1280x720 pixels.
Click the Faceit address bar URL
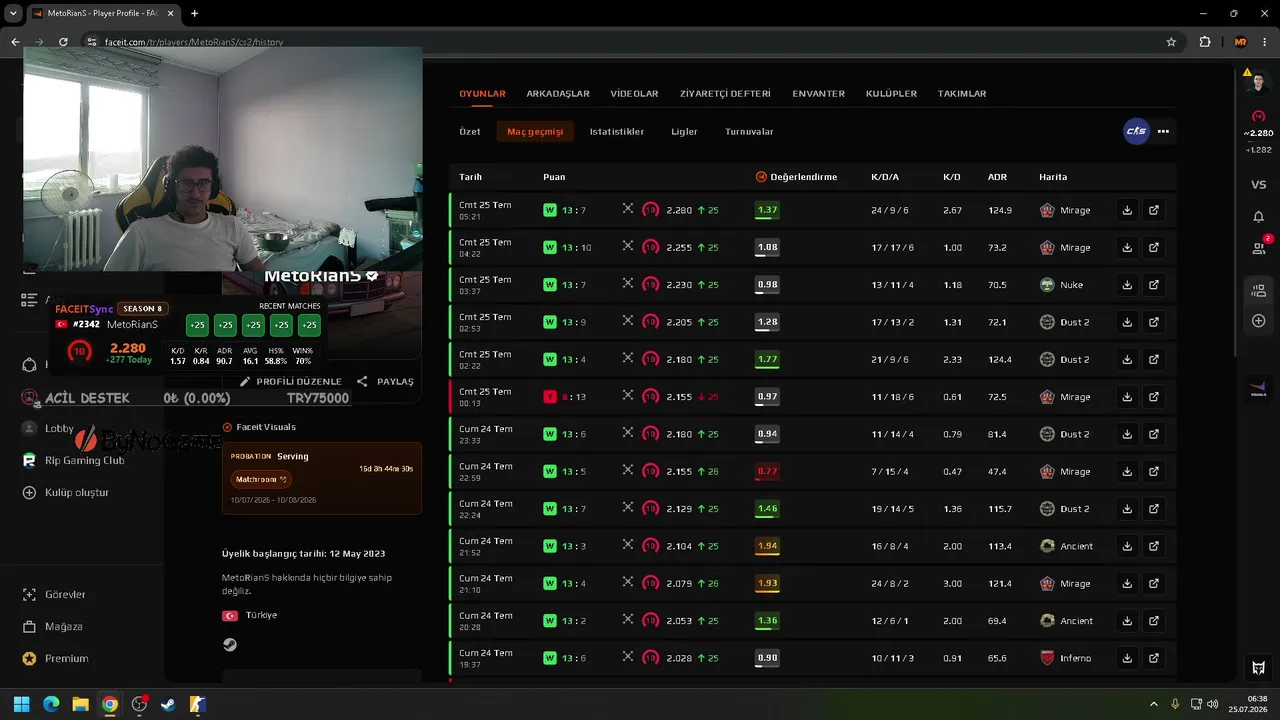tap(194, 42)
